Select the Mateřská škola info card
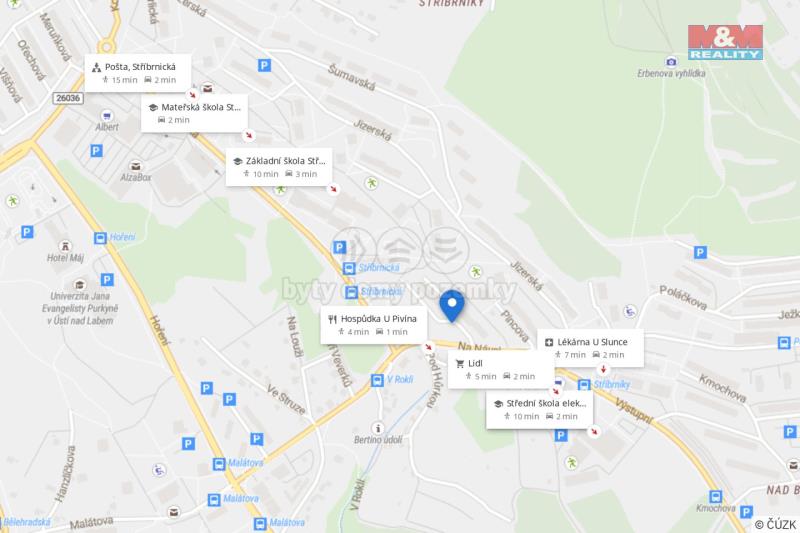The height and width of the screenshot is (533, 800). 194,113
